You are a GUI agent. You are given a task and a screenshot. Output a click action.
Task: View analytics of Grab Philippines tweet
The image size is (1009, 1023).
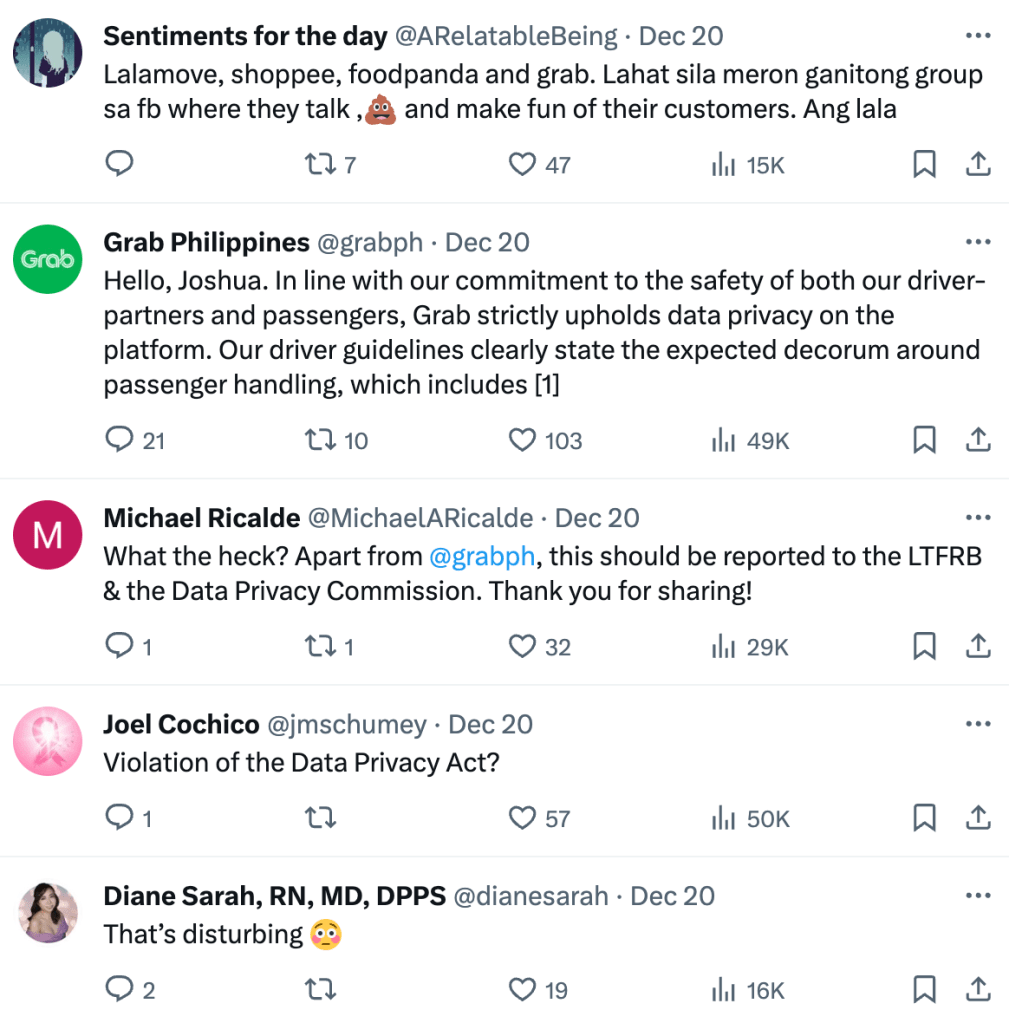[723, 440]
